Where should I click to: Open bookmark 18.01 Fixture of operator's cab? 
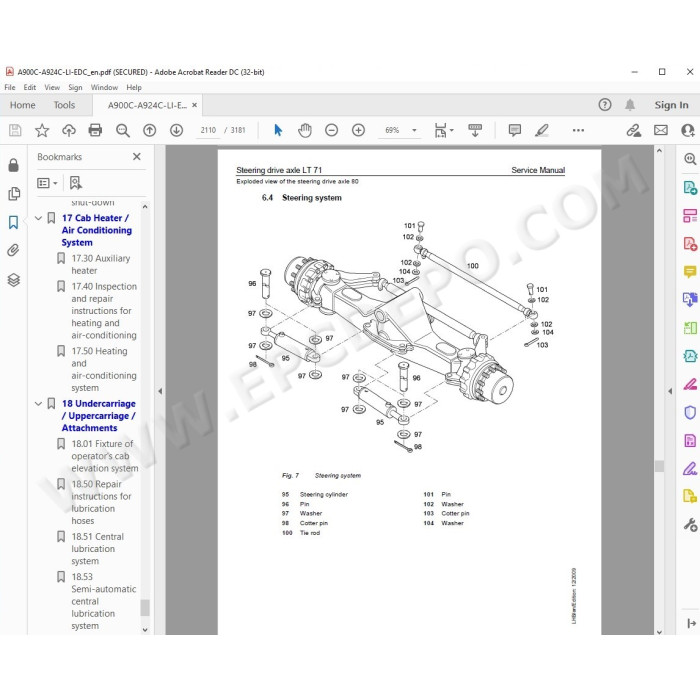104,456
